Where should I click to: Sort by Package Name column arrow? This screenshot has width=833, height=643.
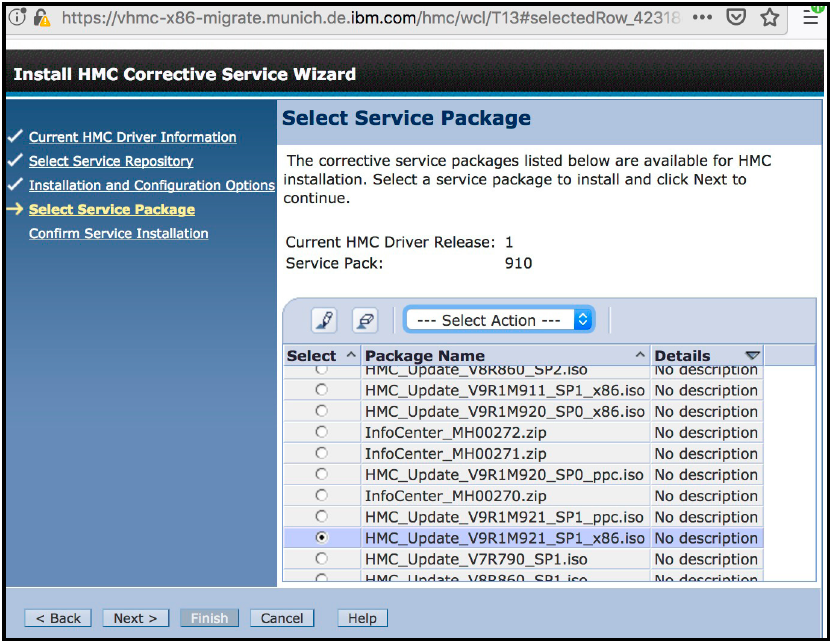(640, 356)
